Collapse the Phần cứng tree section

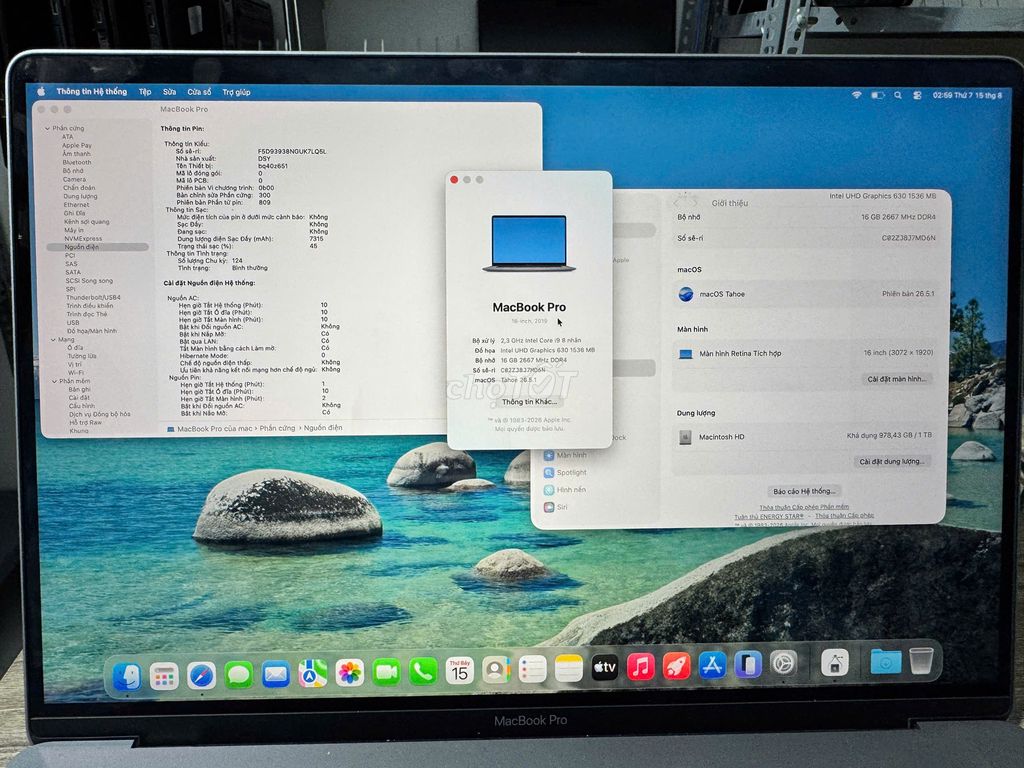click(x=47, y=129)
